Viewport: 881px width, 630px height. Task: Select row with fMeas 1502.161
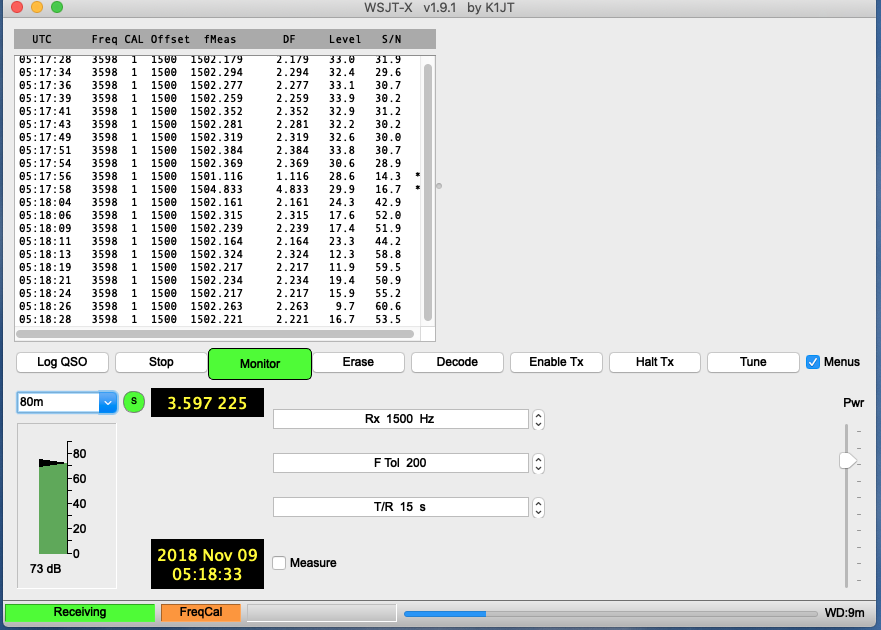pyautogui.click(x=219, y=202)
